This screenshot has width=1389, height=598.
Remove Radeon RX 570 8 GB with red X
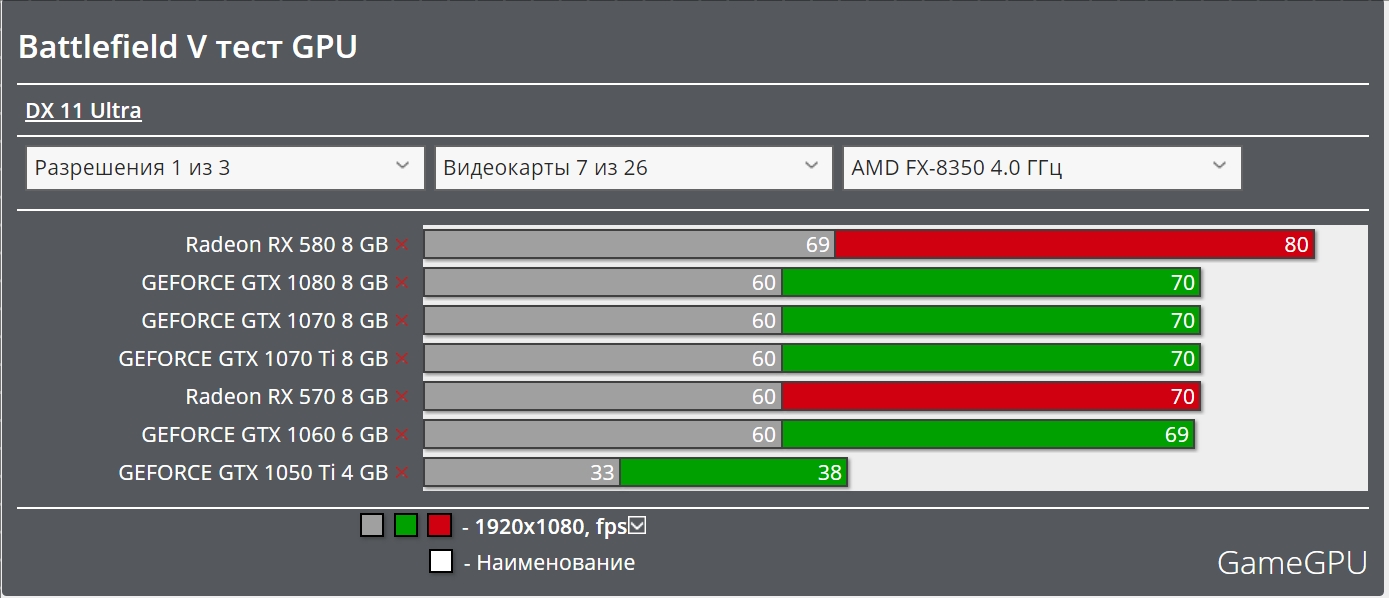click(402, 397)
